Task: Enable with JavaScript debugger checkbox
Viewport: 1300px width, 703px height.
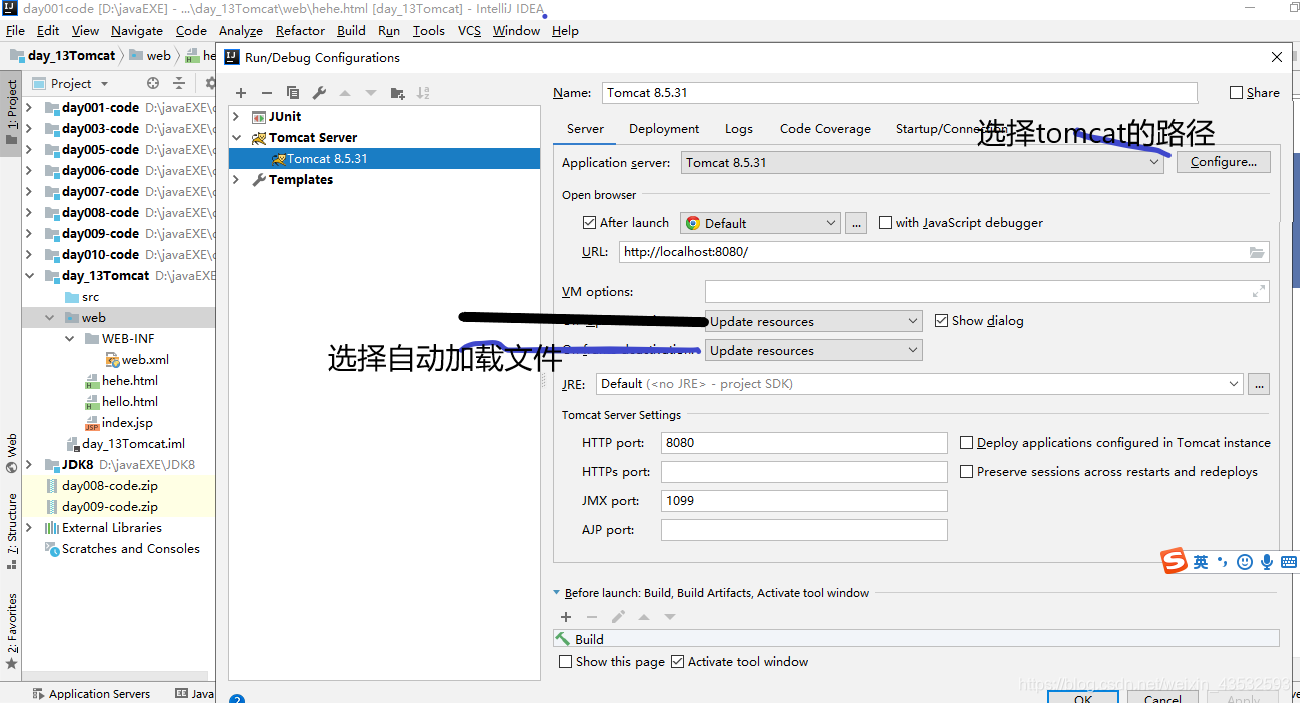Action: (885, 223)
